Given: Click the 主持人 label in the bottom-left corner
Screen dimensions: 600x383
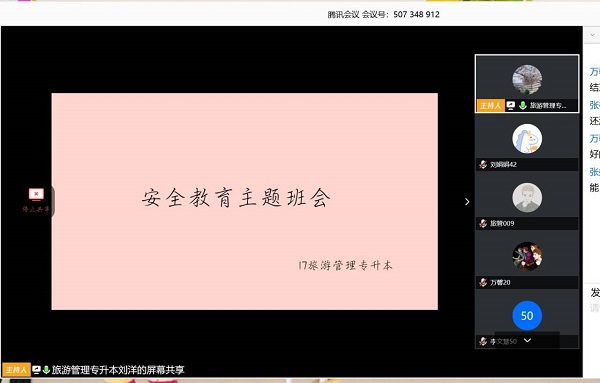Looking at the screenshot, I should 16,370.
